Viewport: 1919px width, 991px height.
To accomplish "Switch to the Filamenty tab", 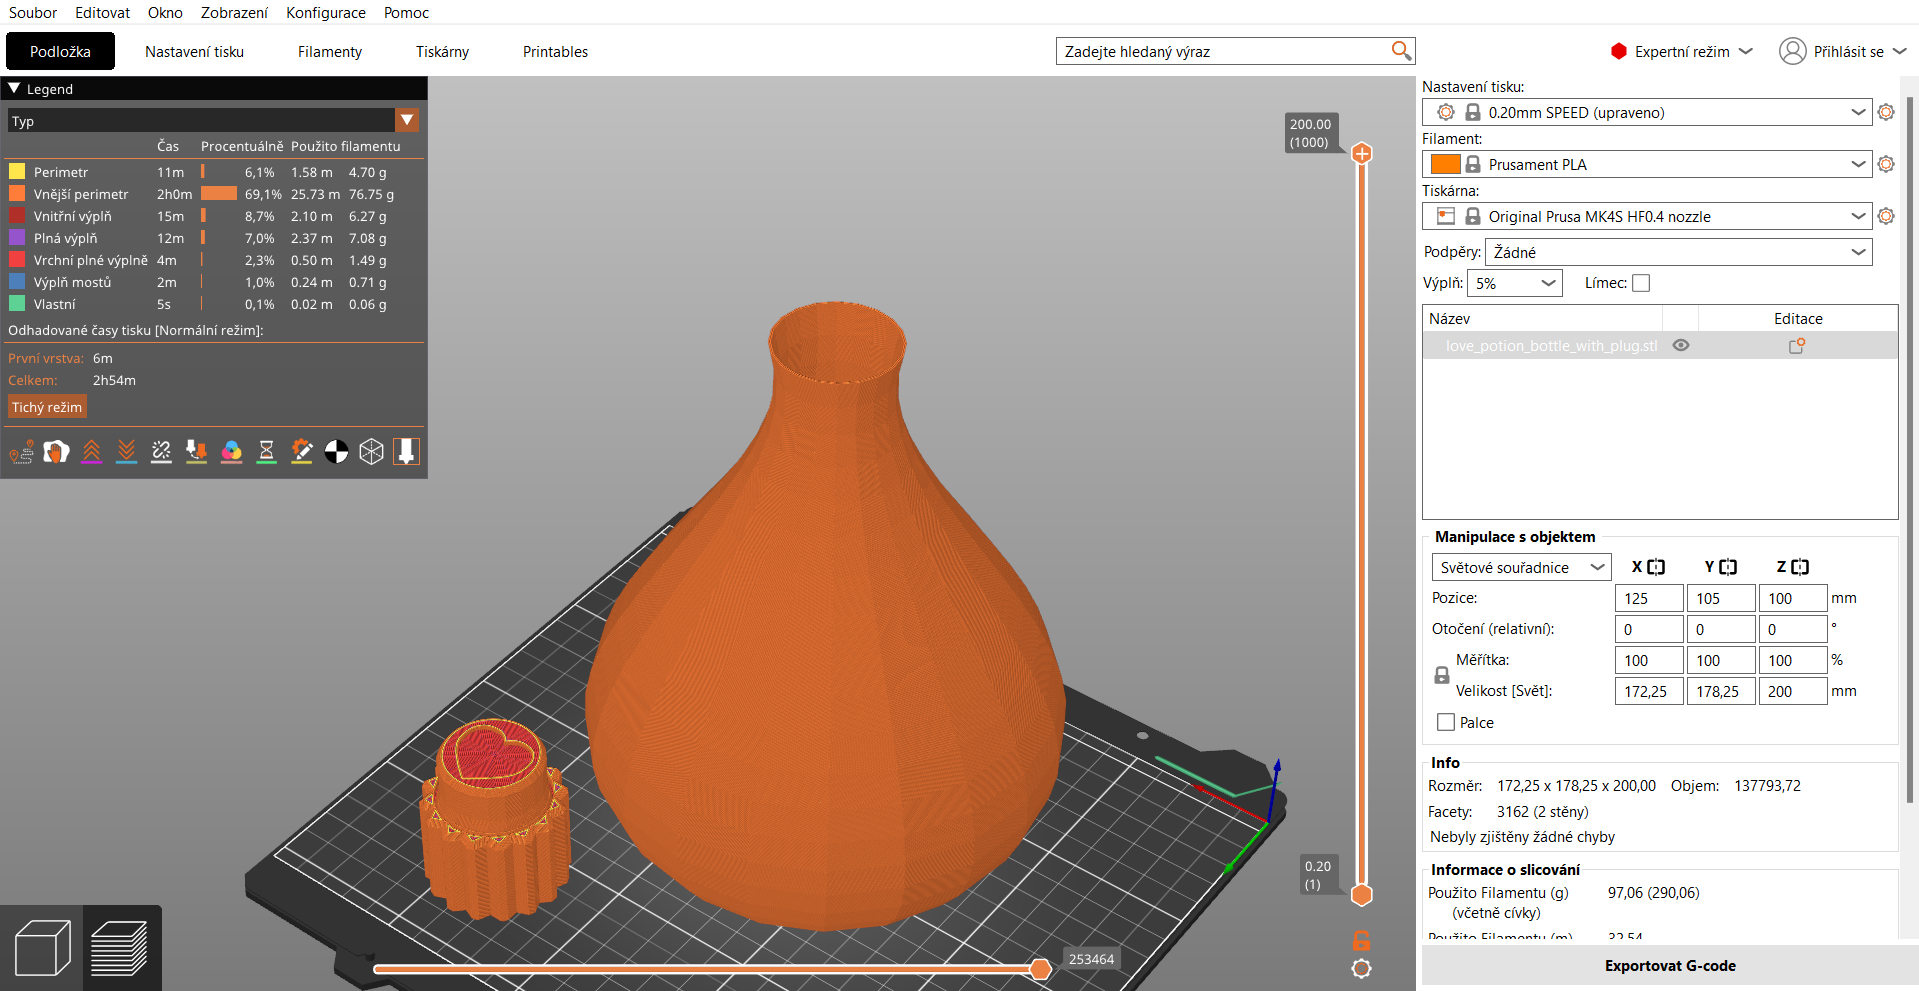I will click(x=330, y=51).
